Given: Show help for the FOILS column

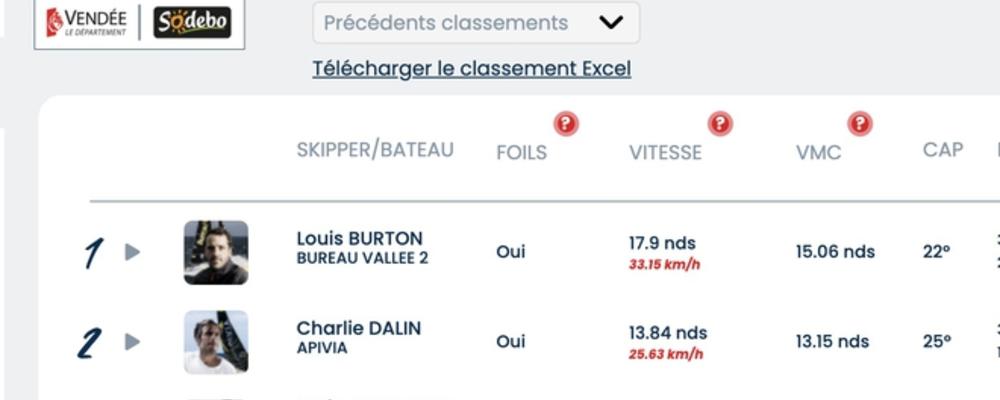Looking at the screenshot, I should pyautogui.click(x=566, y=124).
